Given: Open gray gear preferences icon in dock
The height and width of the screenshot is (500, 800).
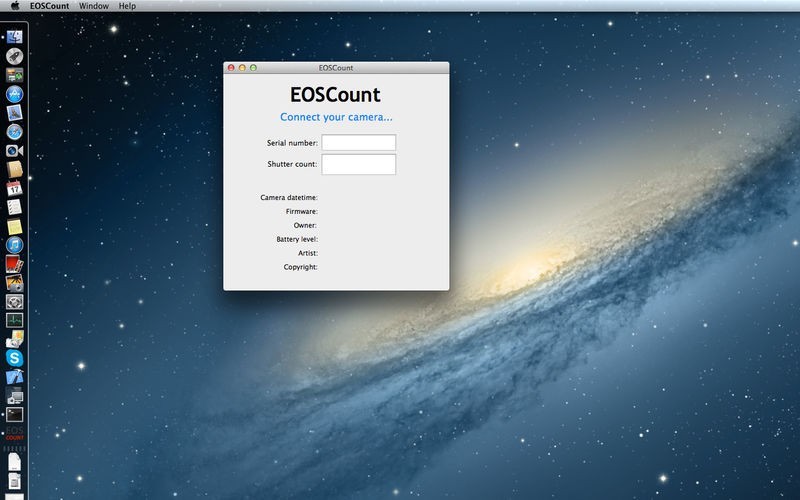Looking at the screenshot, I should pos(14,302).
